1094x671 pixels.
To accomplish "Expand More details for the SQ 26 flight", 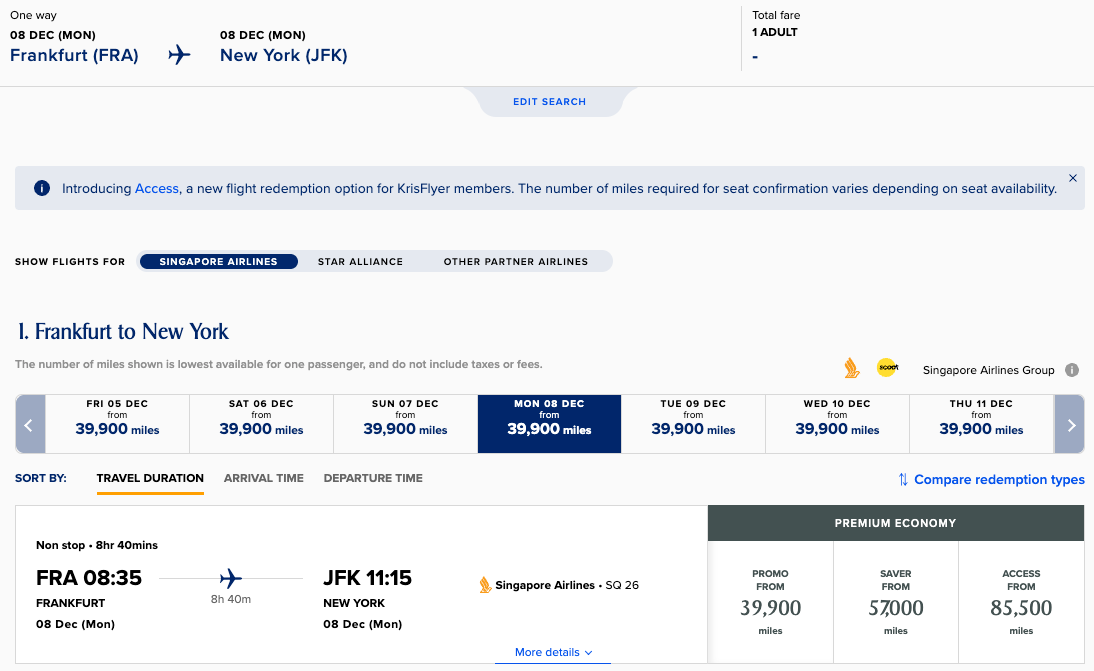I will pos(552,652).
